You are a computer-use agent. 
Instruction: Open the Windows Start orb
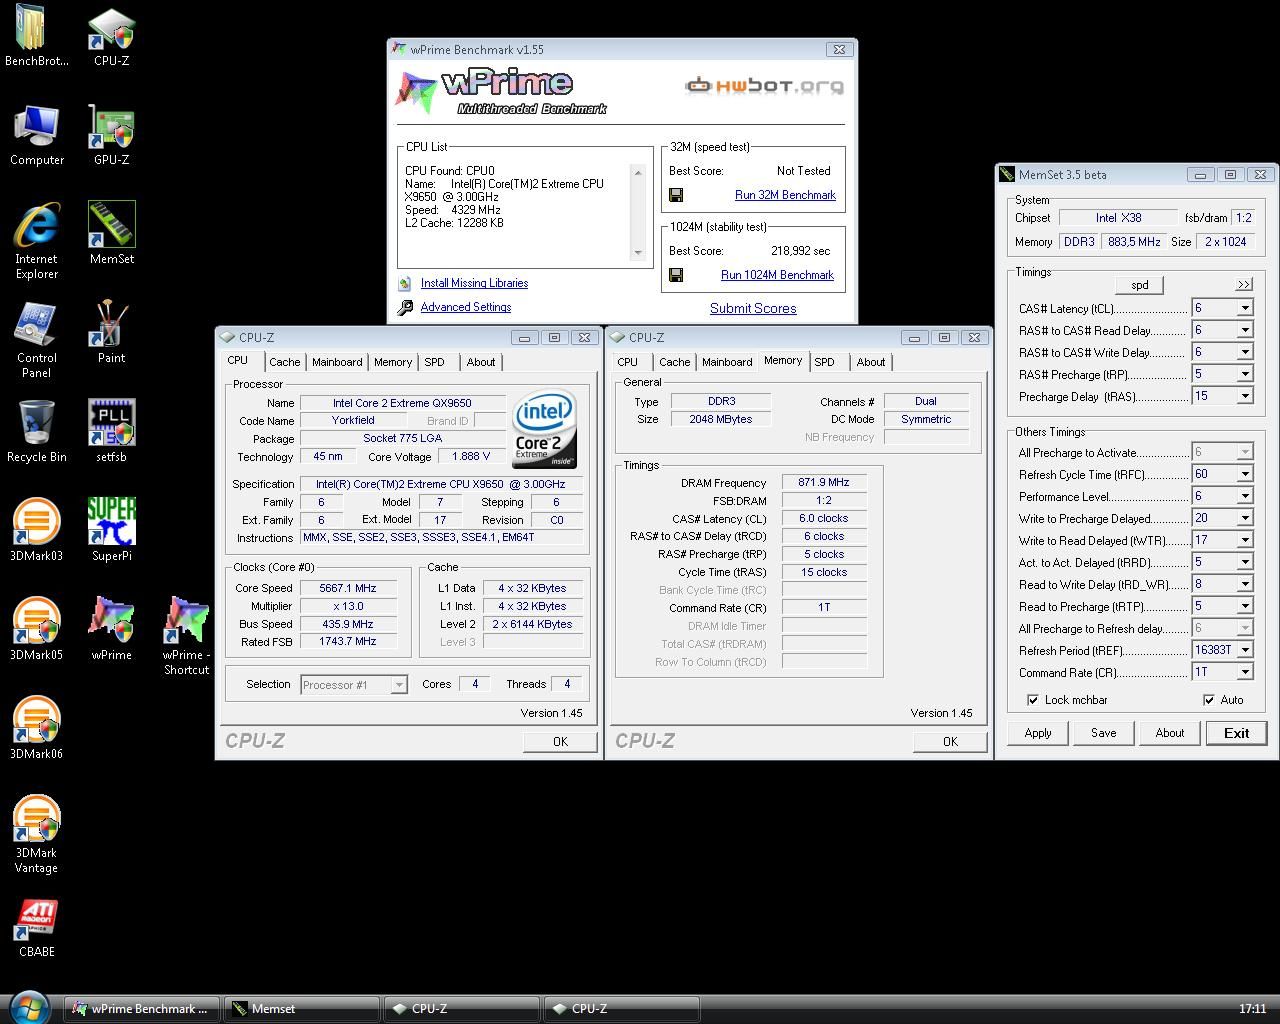pyautogui.click(x=28, y=1007)
